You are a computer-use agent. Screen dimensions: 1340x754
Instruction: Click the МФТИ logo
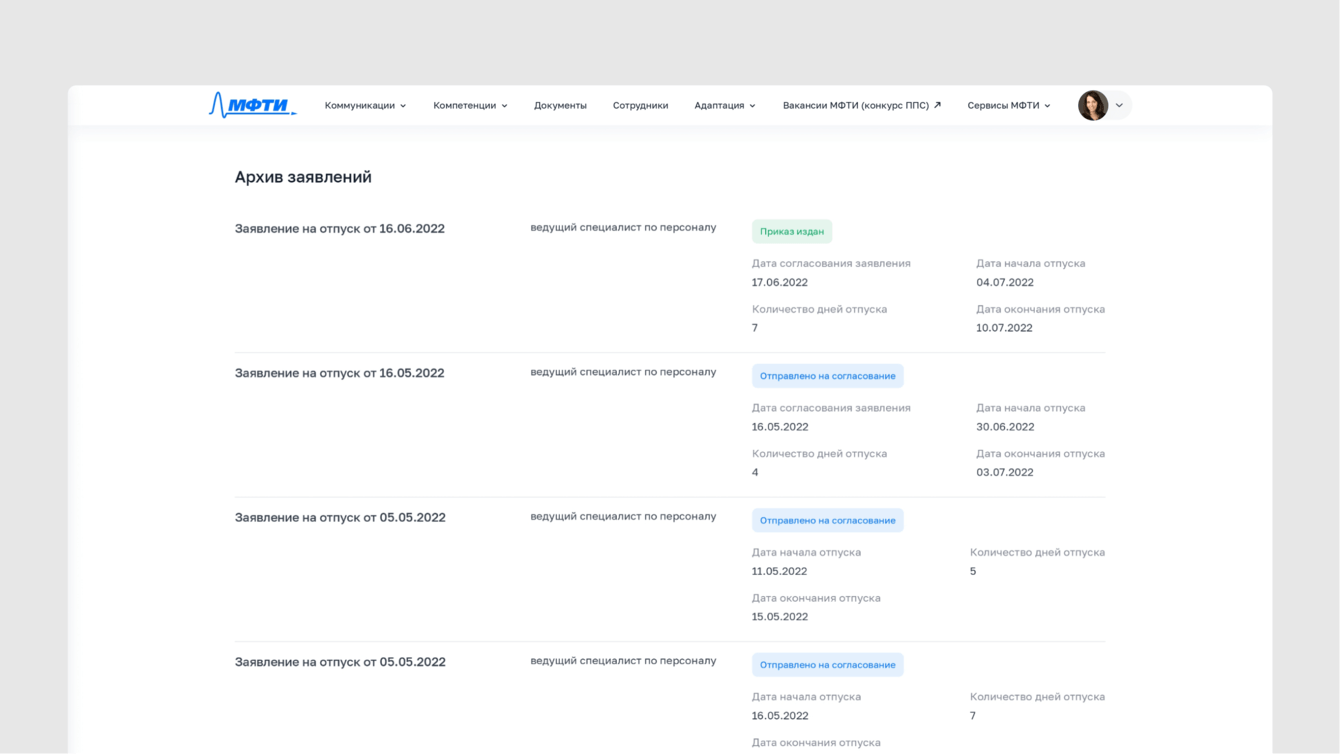point(252,105)
